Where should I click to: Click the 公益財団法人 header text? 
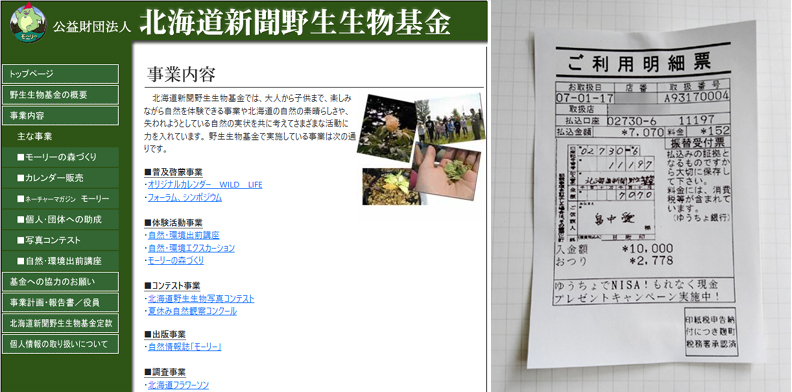point(92,27)
